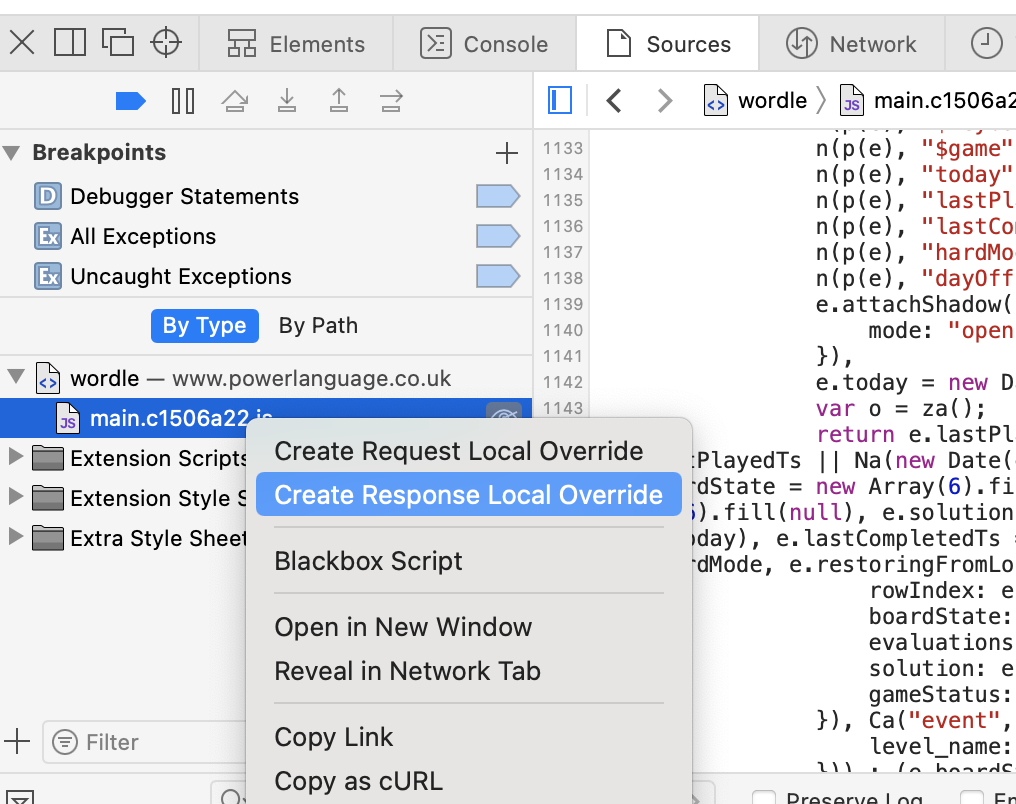
Task: Open the Sources tab
Action: 667,44
